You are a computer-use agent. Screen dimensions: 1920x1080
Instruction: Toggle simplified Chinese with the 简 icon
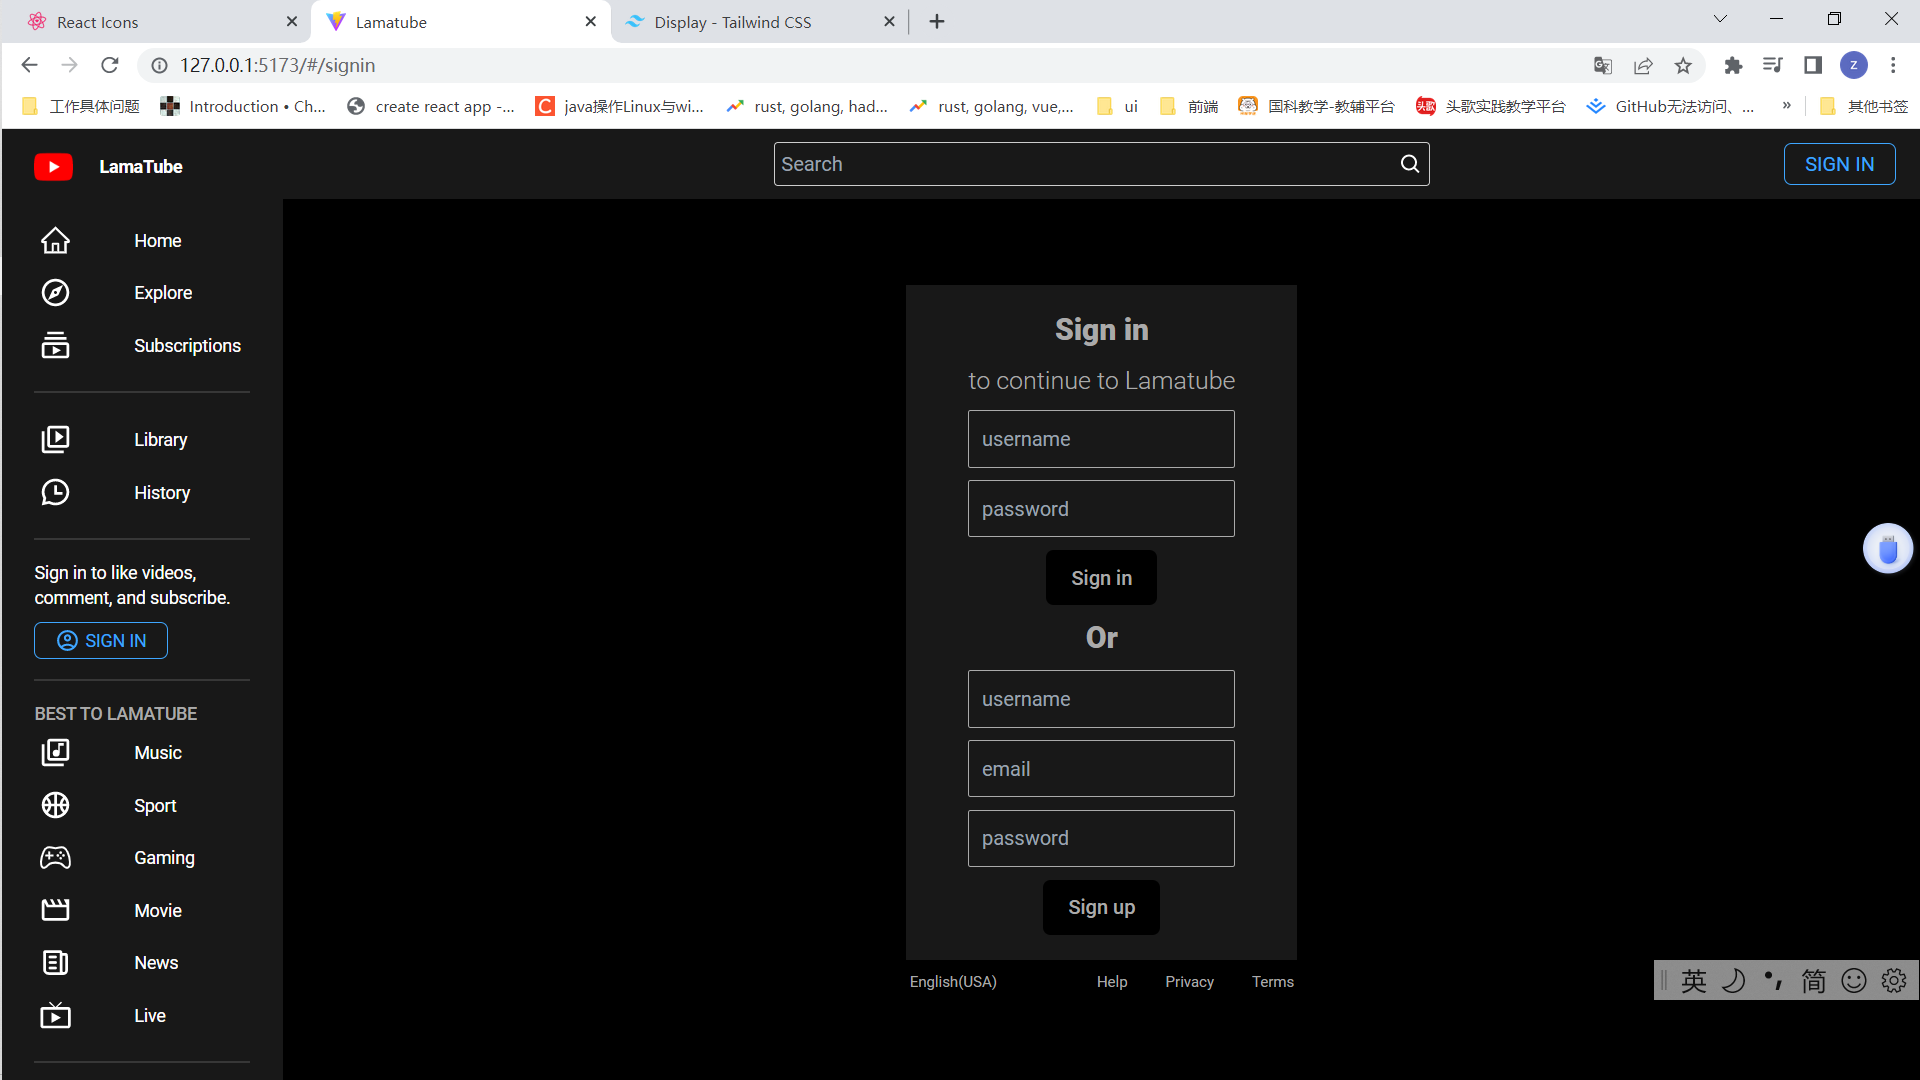[1814, 980]
